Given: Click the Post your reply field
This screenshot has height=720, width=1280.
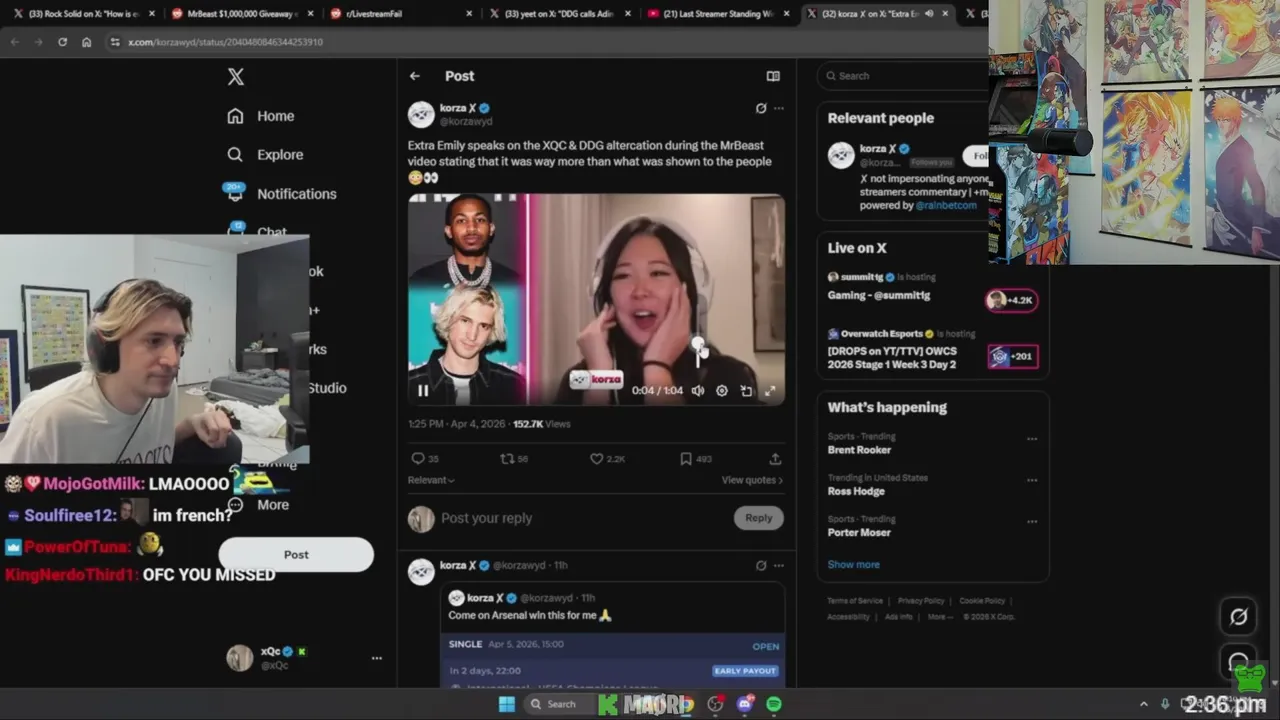Looking at the screenshot, I should click(x=580, y=518).
